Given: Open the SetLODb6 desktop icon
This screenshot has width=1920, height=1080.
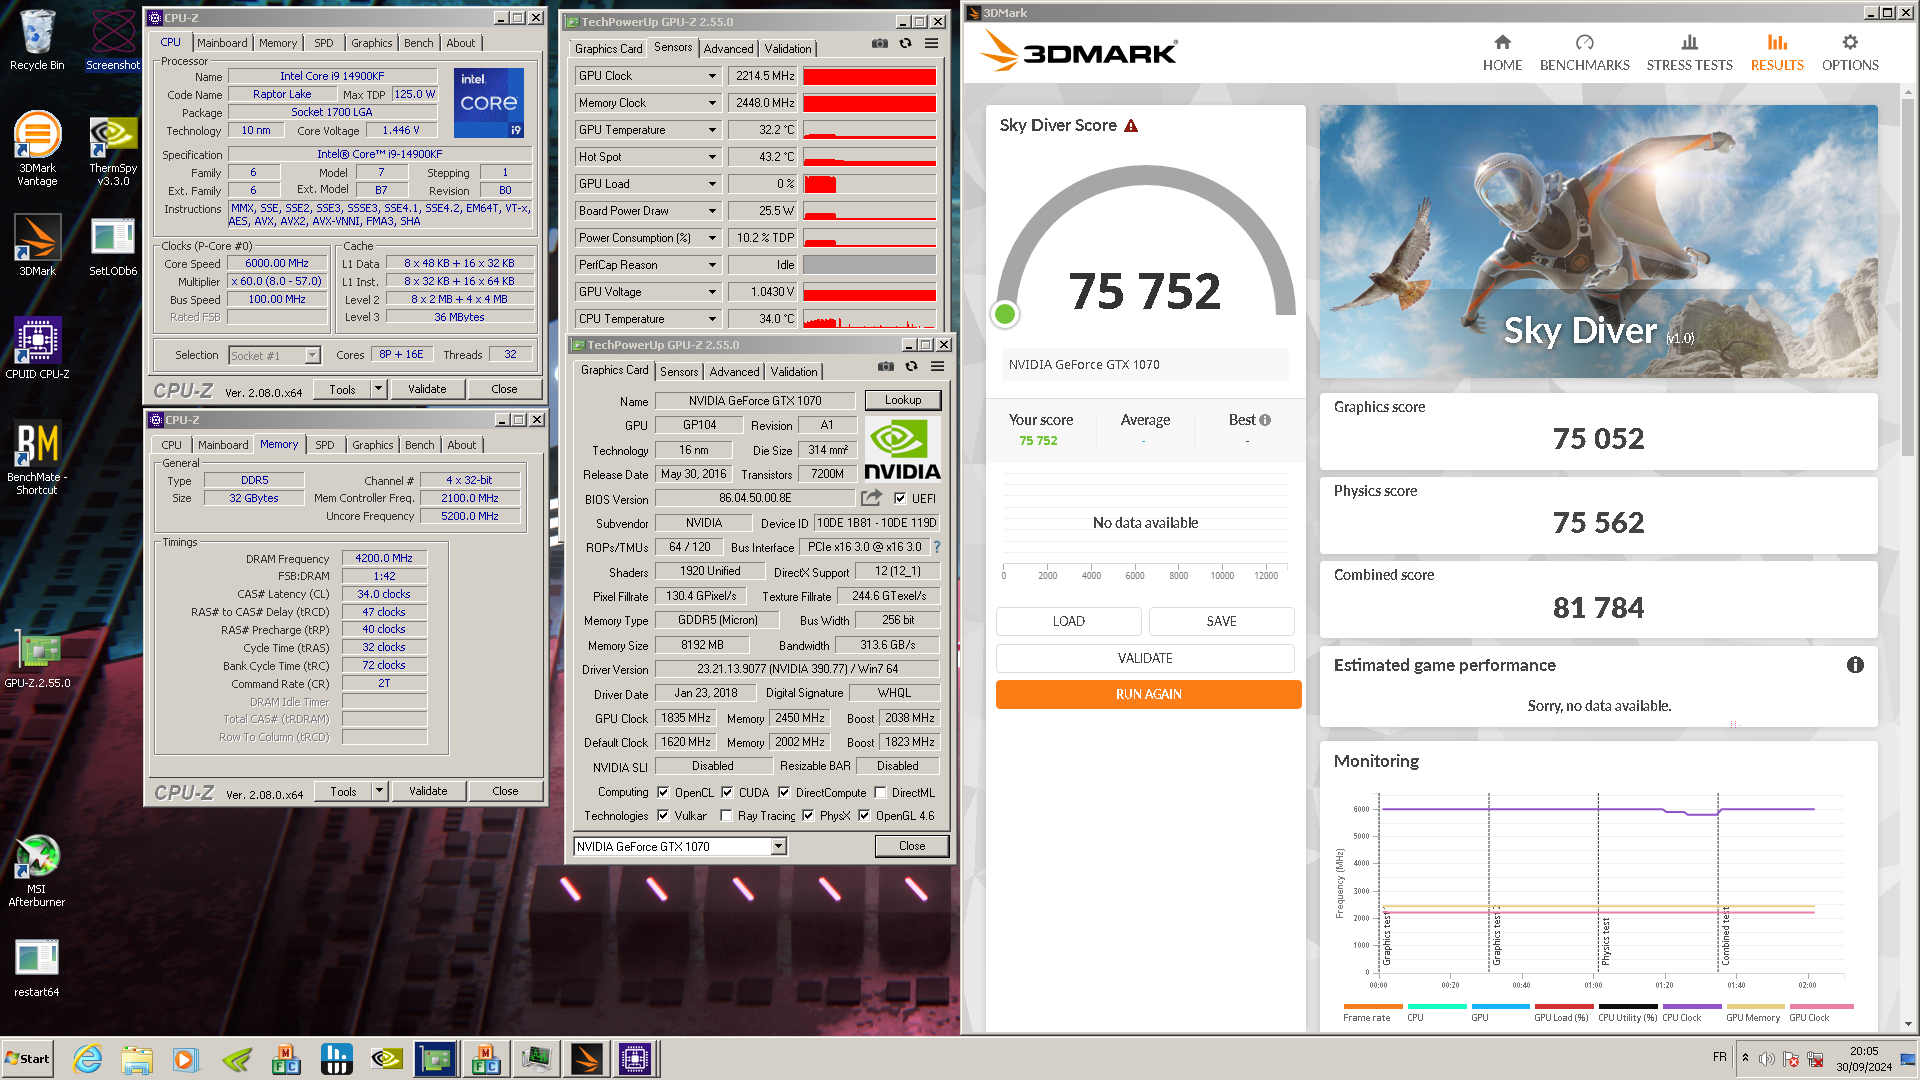Looking at the screenshot, I should point(113,246).
